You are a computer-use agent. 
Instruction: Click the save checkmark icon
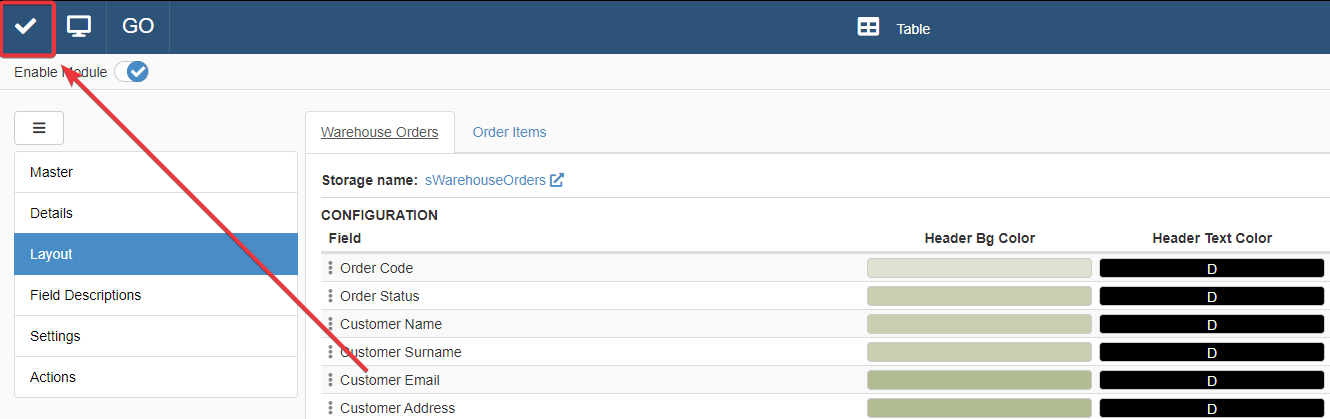[26, 26]
